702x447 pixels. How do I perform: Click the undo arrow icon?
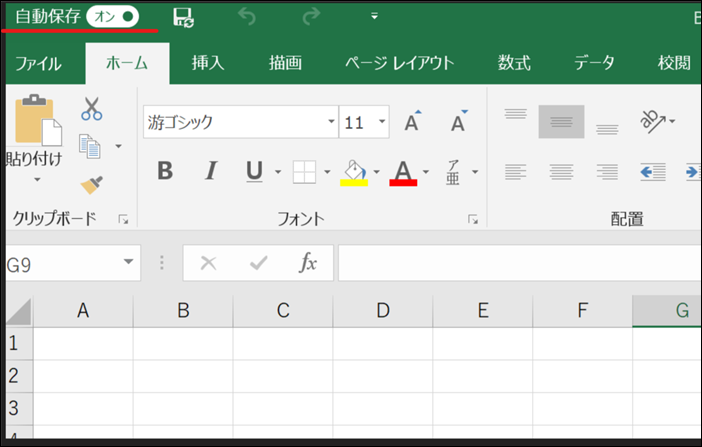pyautogui.click(x=247, y=17)
